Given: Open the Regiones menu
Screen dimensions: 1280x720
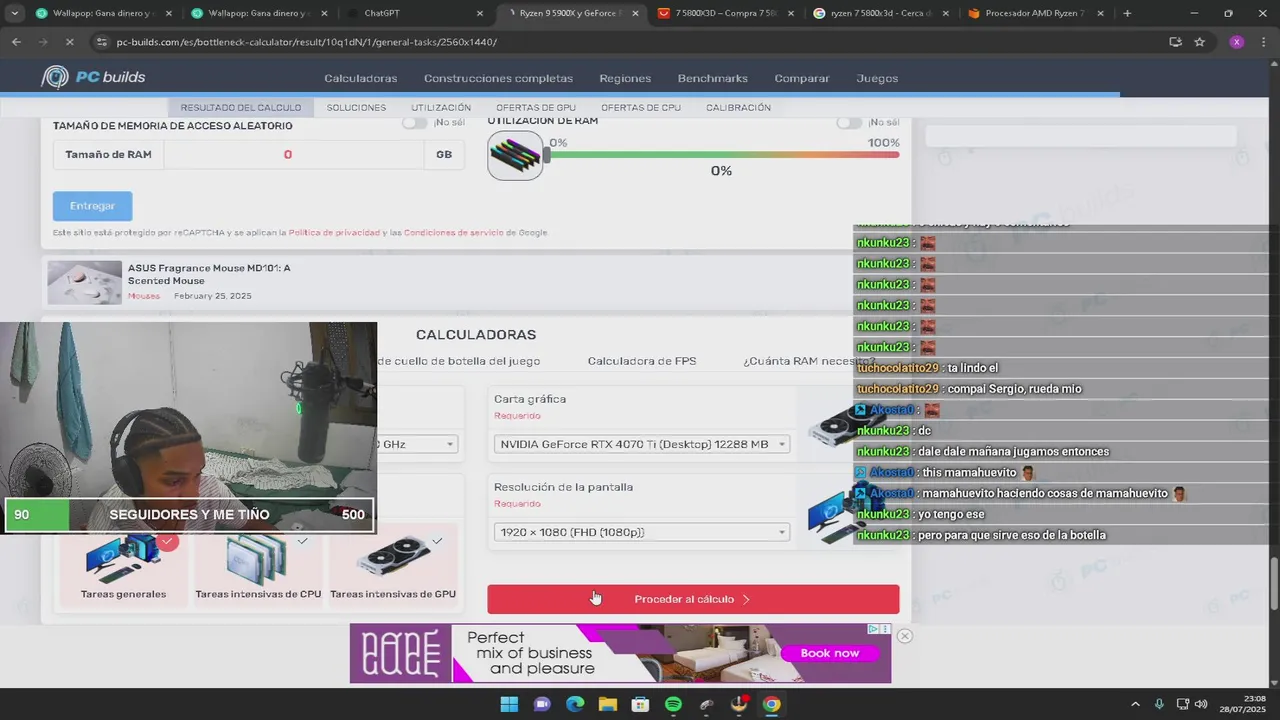Looking at the screenshot, I should tap(625, 78).
